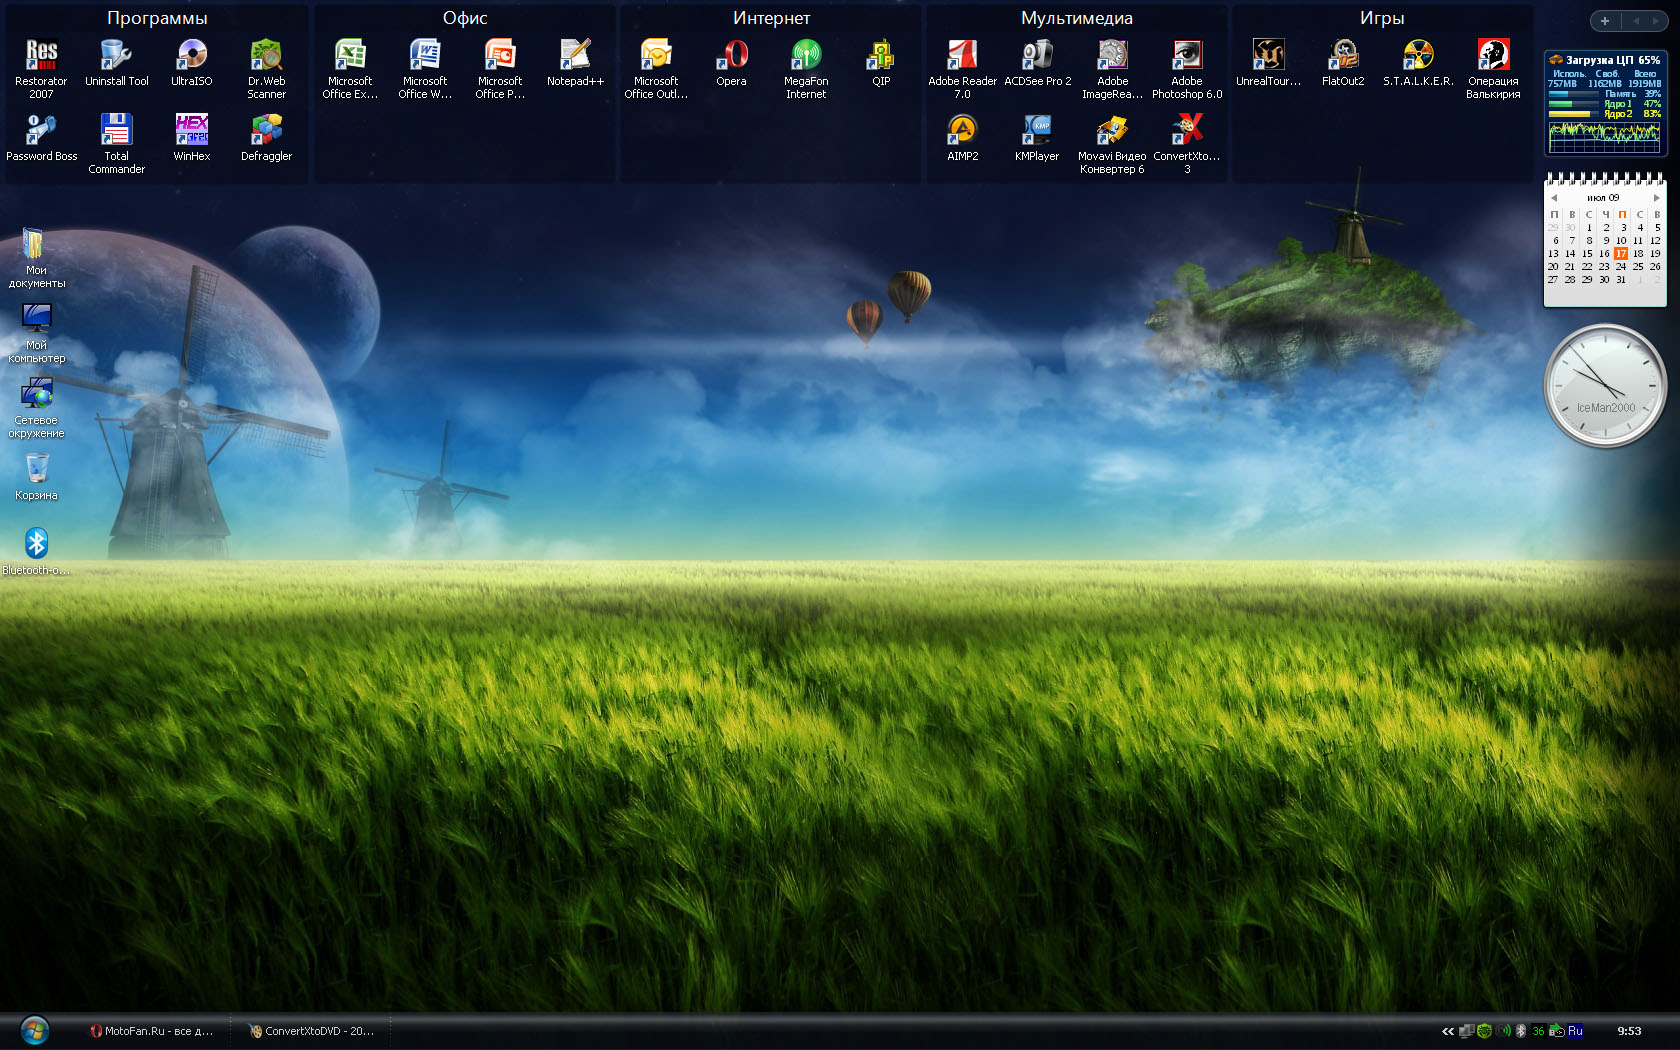The width and height of the screenshot is (1680, 1050).
Task: Click taskbar clock 9:53
Action: [1629, 1031]
